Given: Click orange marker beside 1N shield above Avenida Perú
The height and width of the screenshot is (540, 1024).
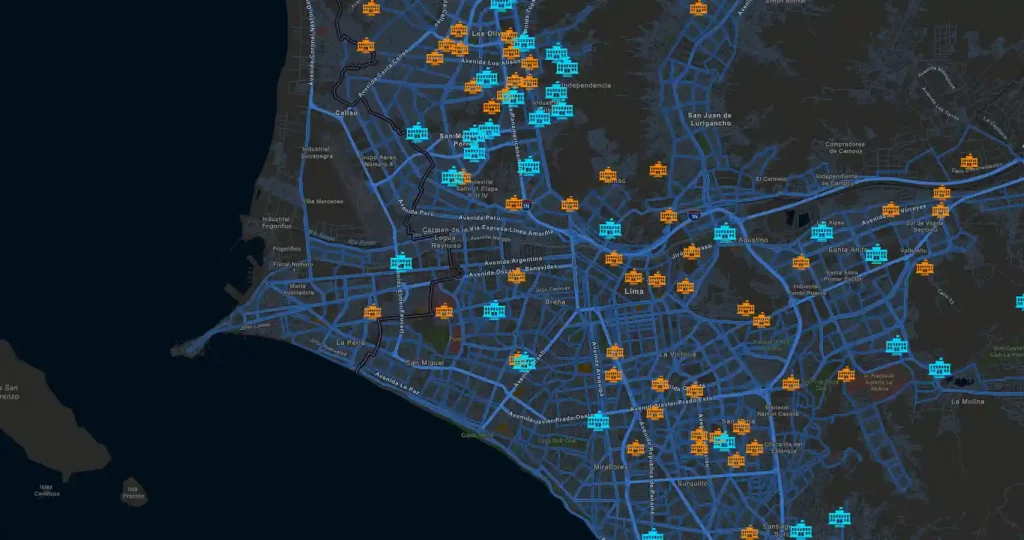Looking at the screenshot, I should 514,203.
